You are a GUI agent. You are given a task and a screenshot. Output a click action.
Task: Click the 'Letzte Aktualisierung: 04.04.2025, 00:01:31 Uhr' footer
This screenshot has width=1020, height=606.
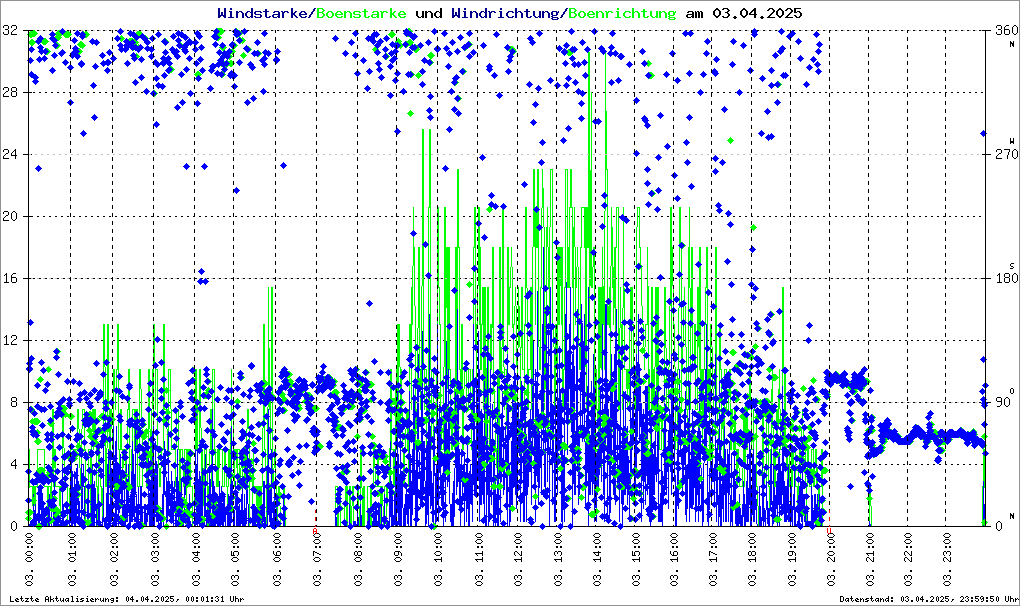[127, 599]
